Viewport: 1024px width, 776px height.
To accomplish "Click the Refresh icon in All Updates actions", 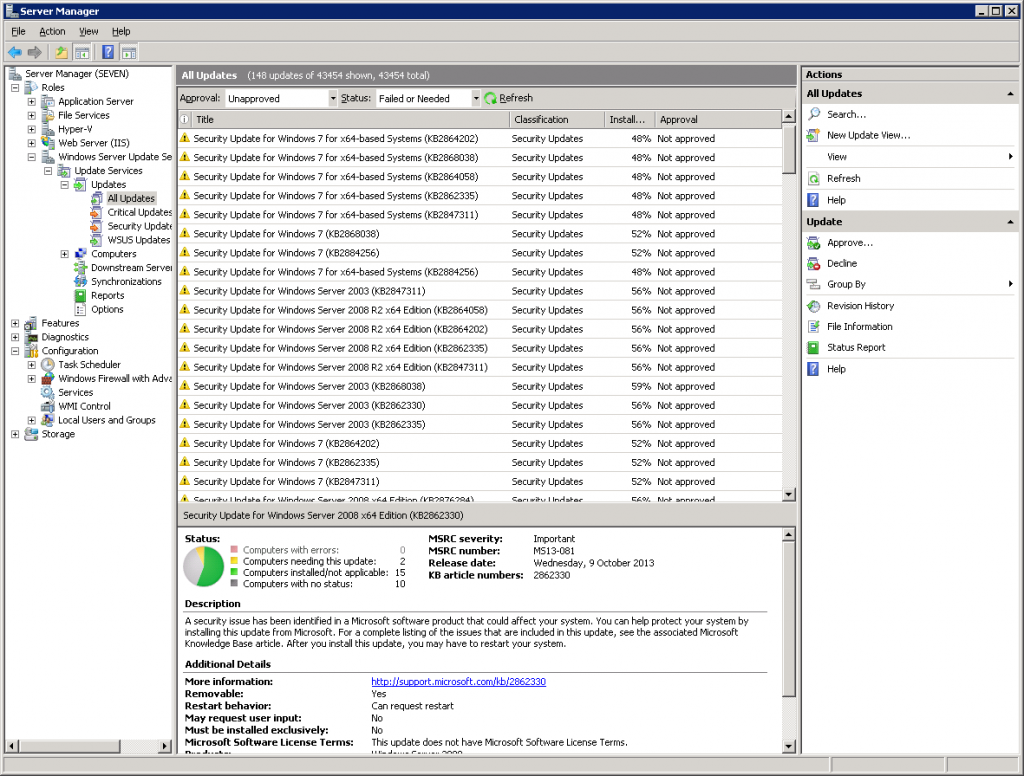I will click(x=814, y=178).
